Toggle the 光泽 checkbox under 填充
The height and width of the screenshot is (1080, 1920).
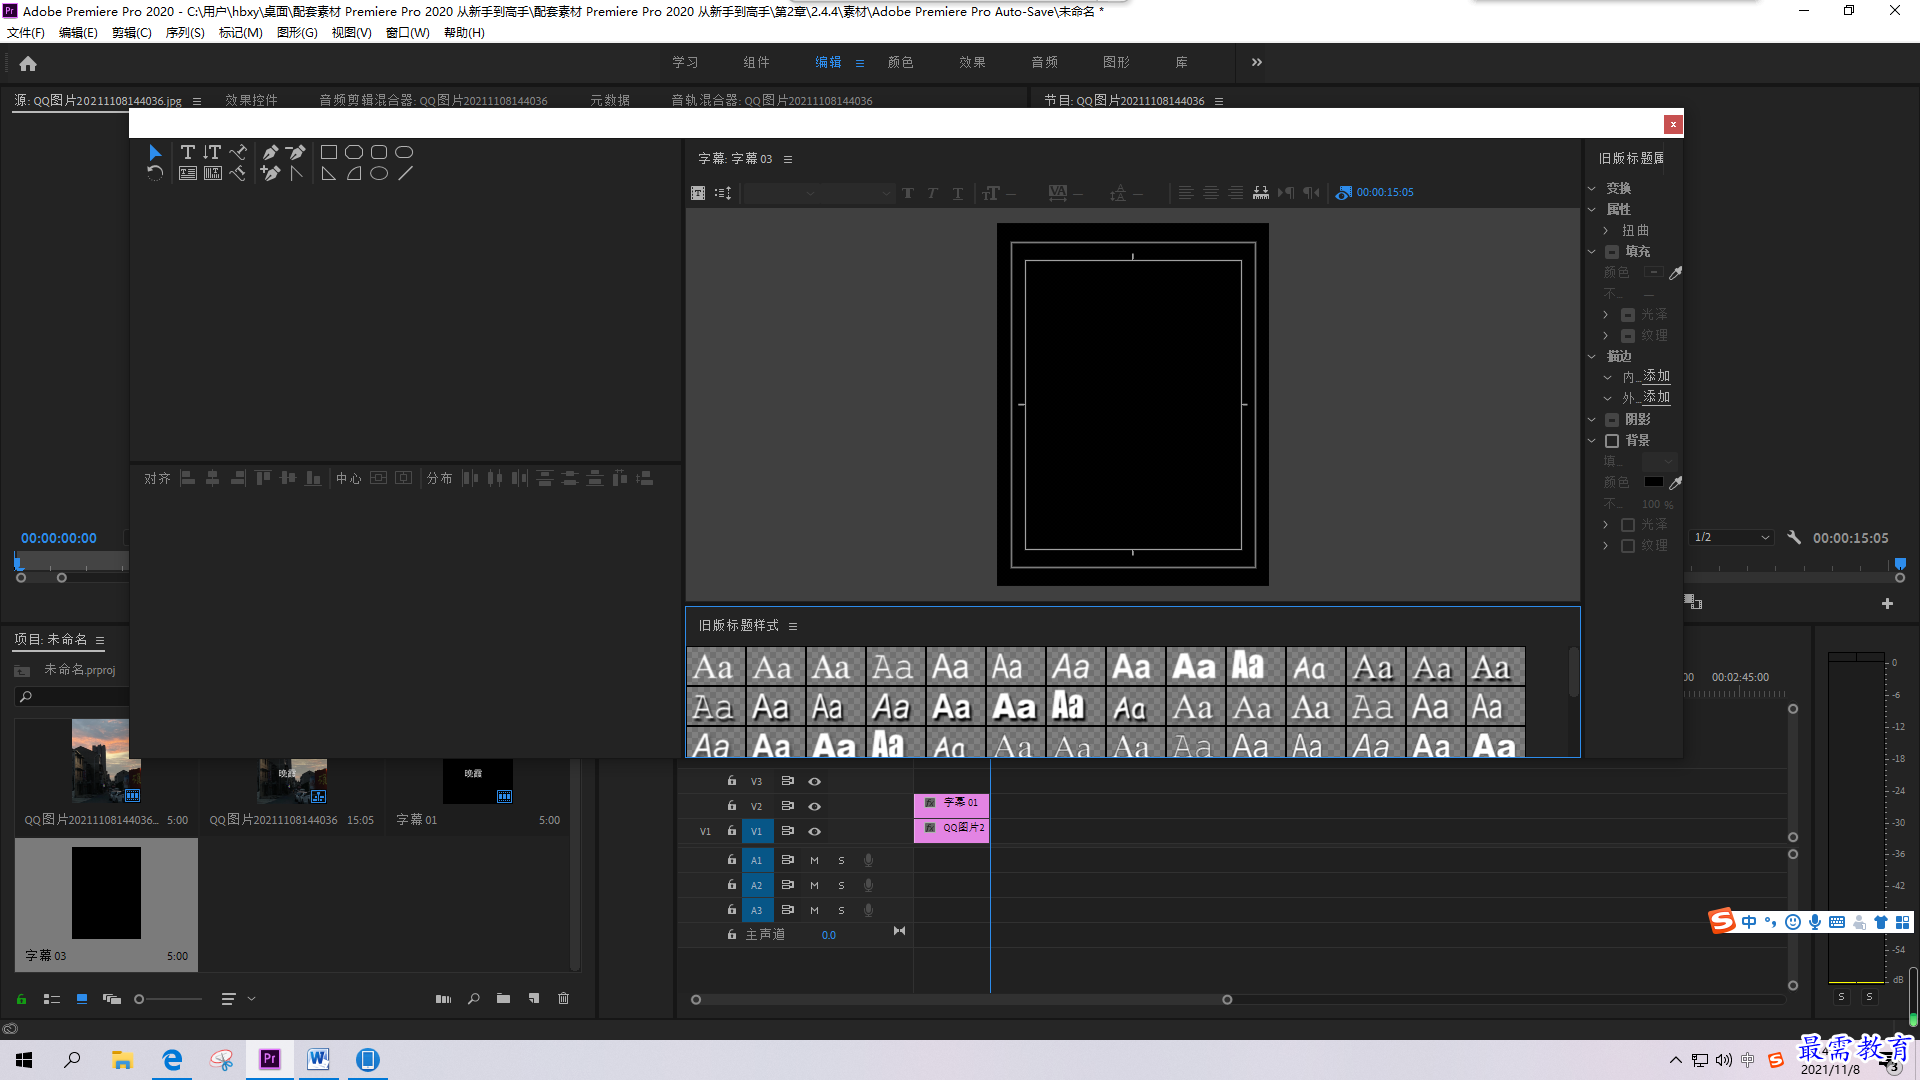[x=1628, y=315]
